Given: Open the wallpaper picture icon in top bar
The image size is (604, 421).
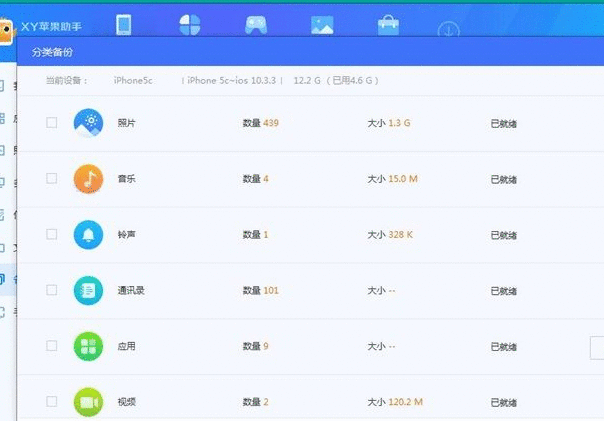Looking at the screenshot, I should [x=322, y=25].
